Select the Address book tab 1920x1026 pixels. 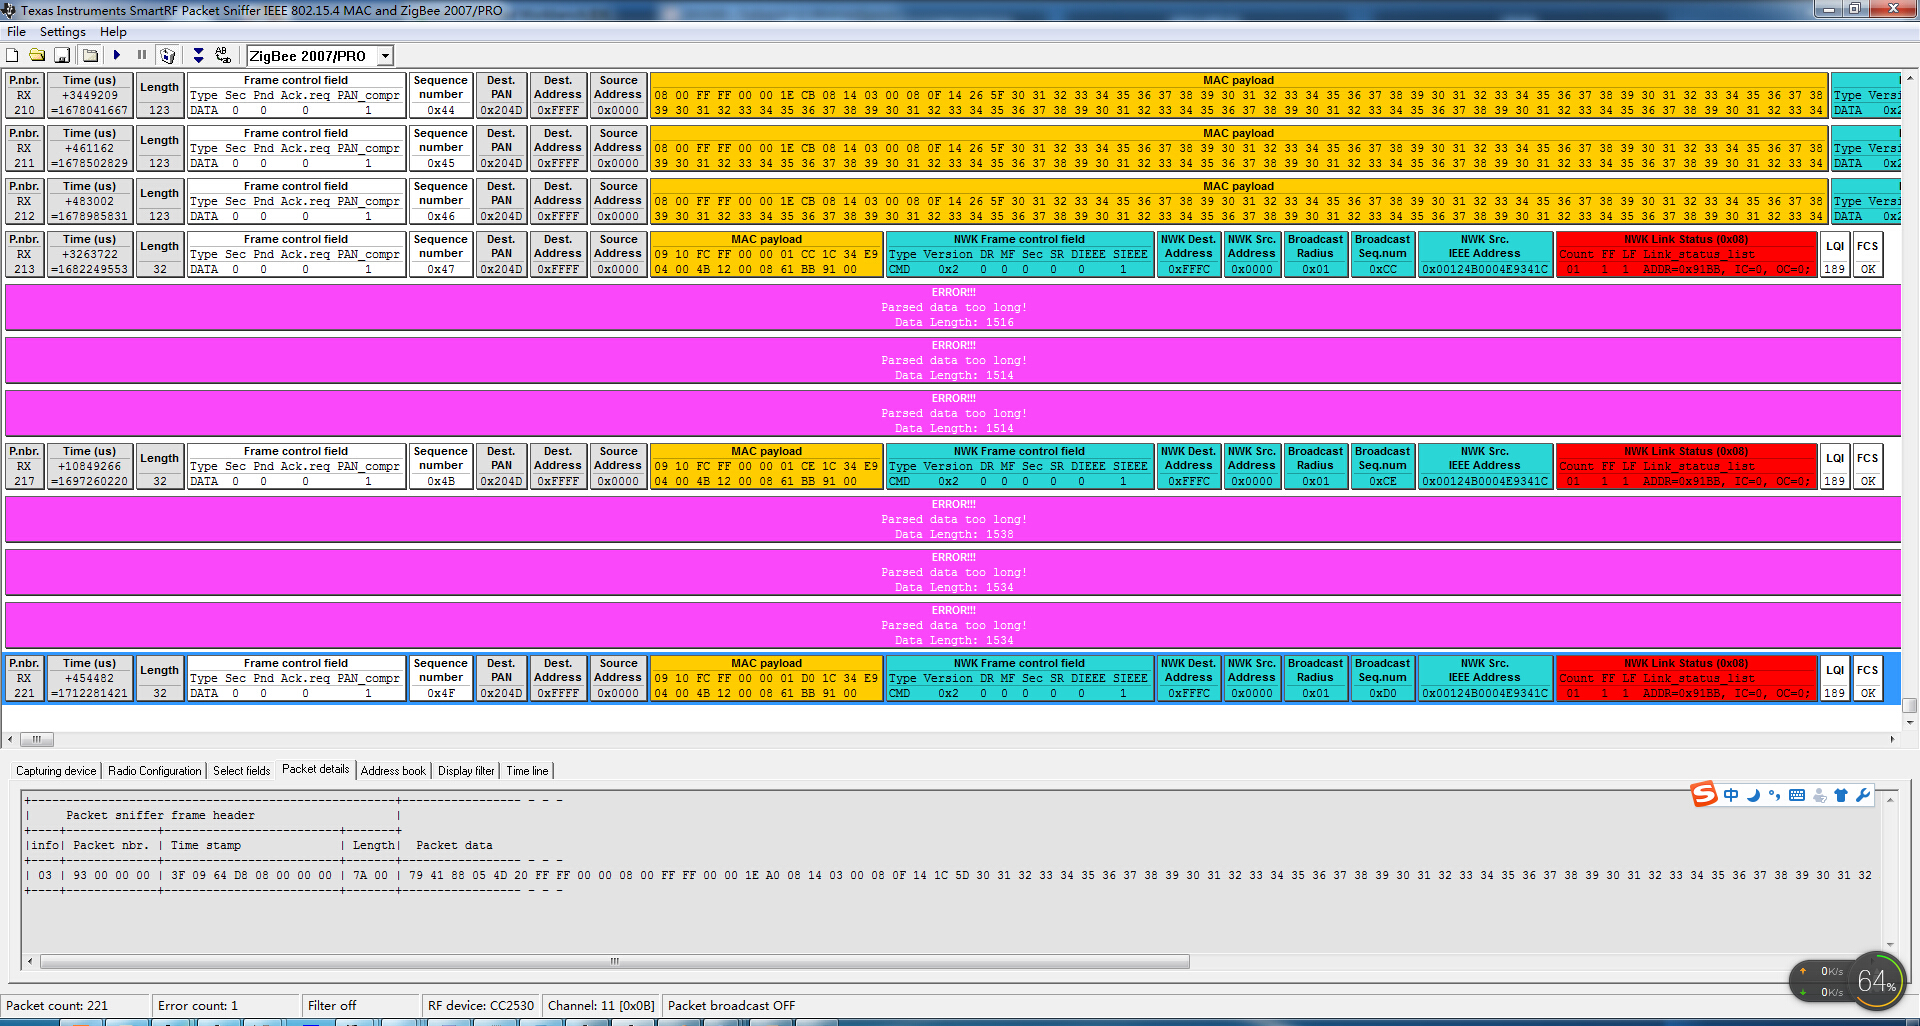tap(393, 771)
